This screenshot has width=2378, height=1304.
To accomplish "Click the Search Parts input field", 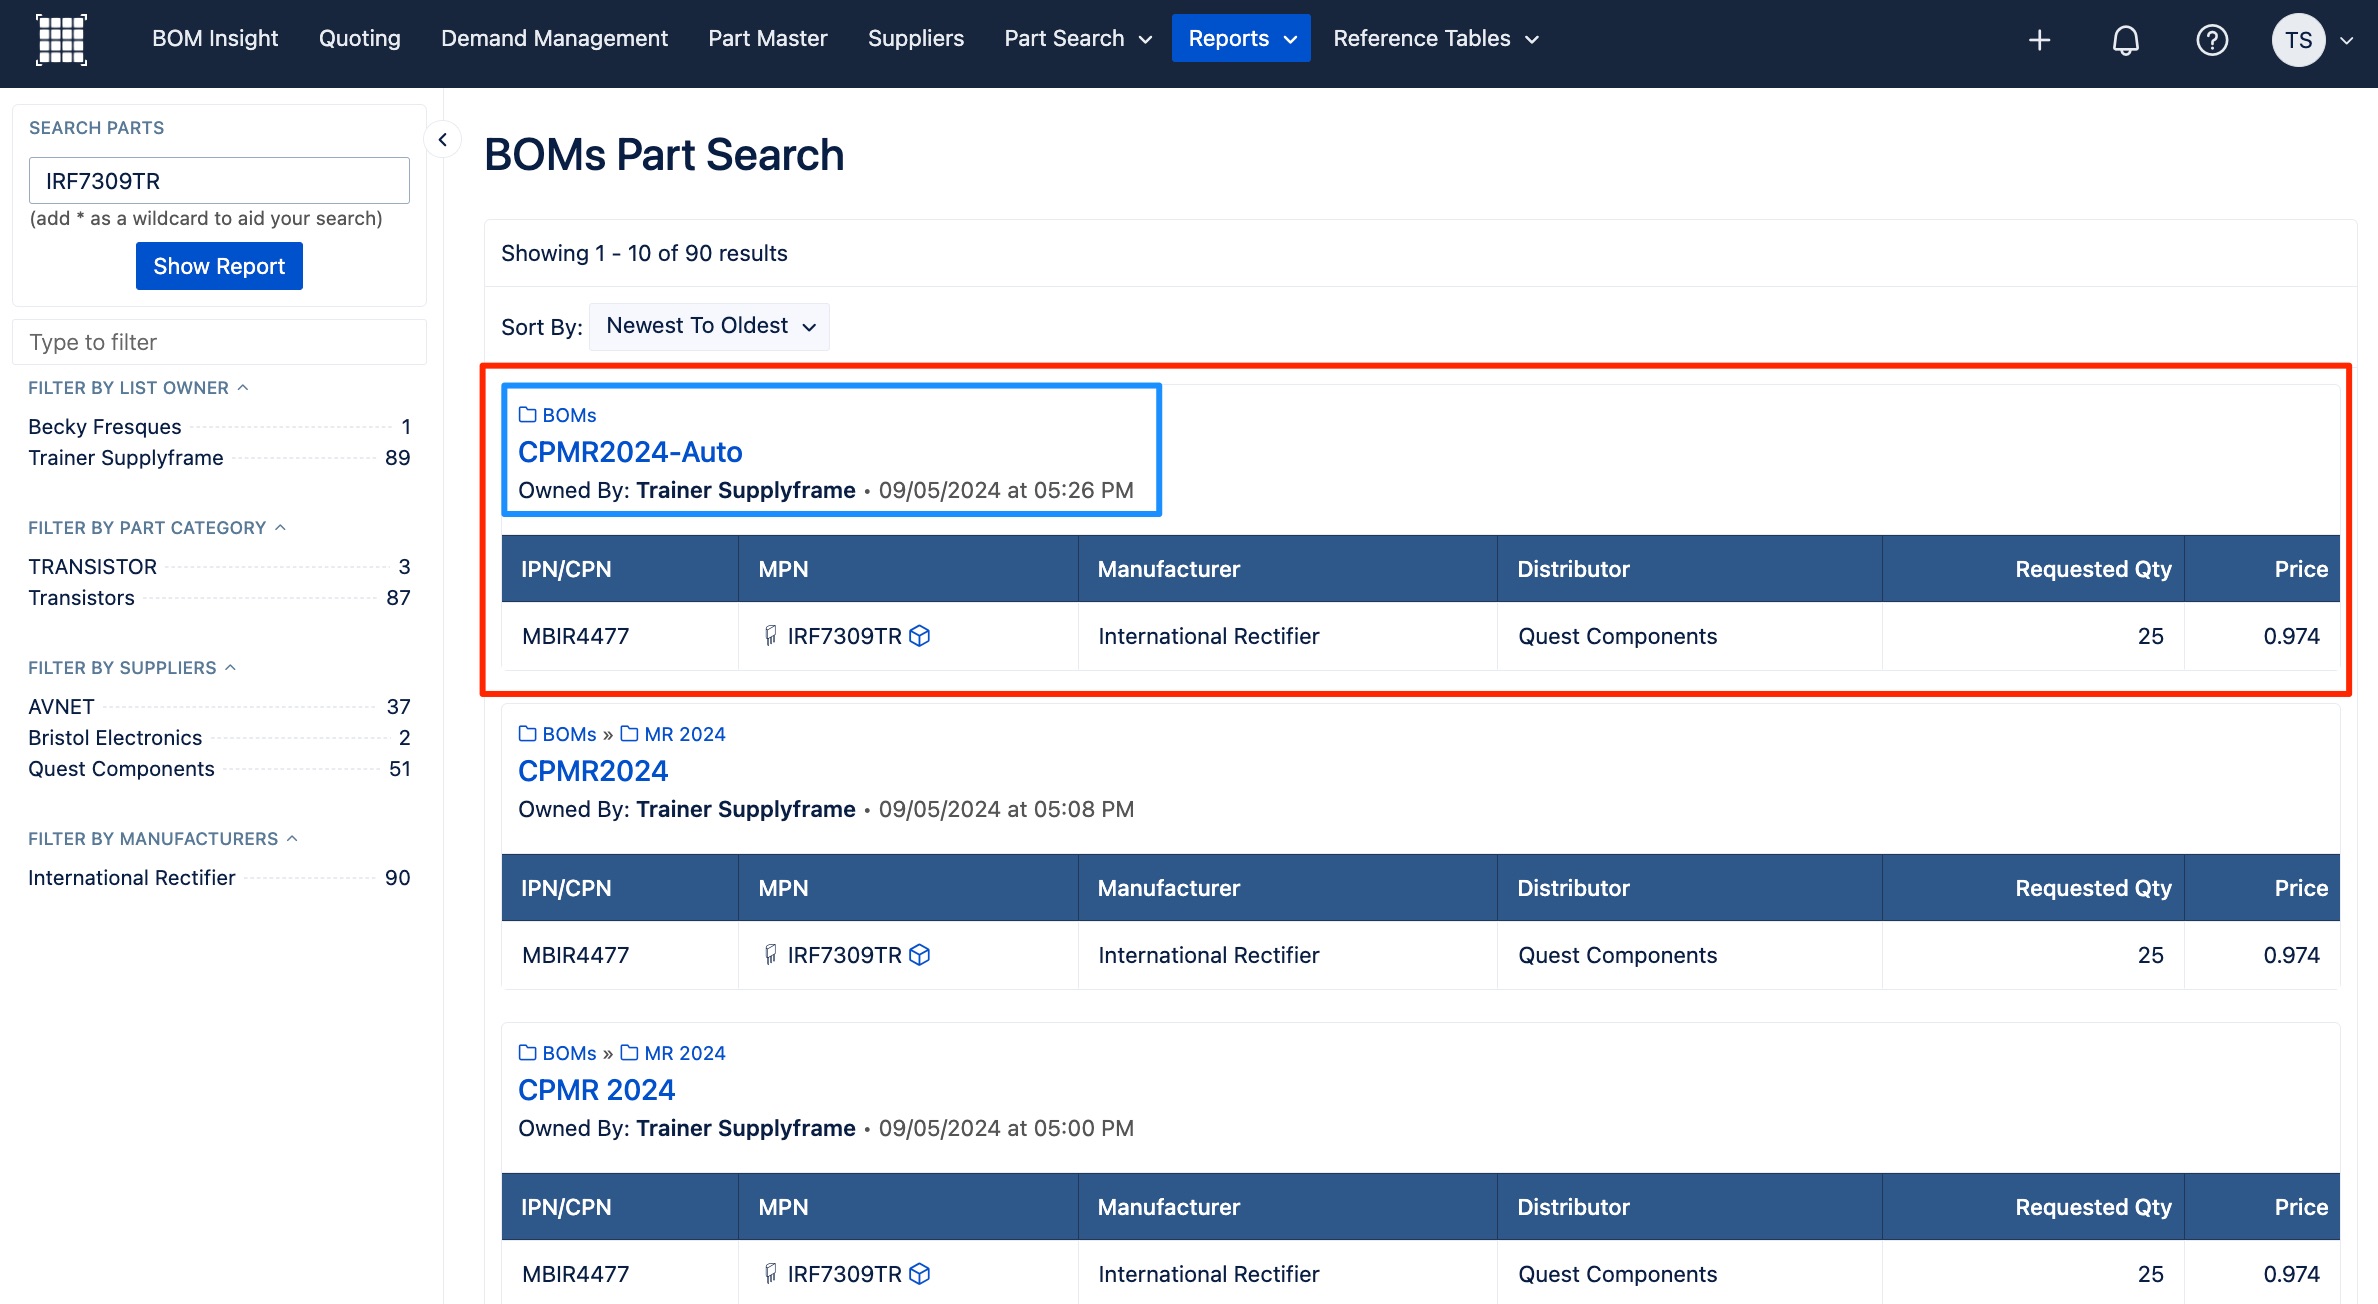I will pos(219,181).
